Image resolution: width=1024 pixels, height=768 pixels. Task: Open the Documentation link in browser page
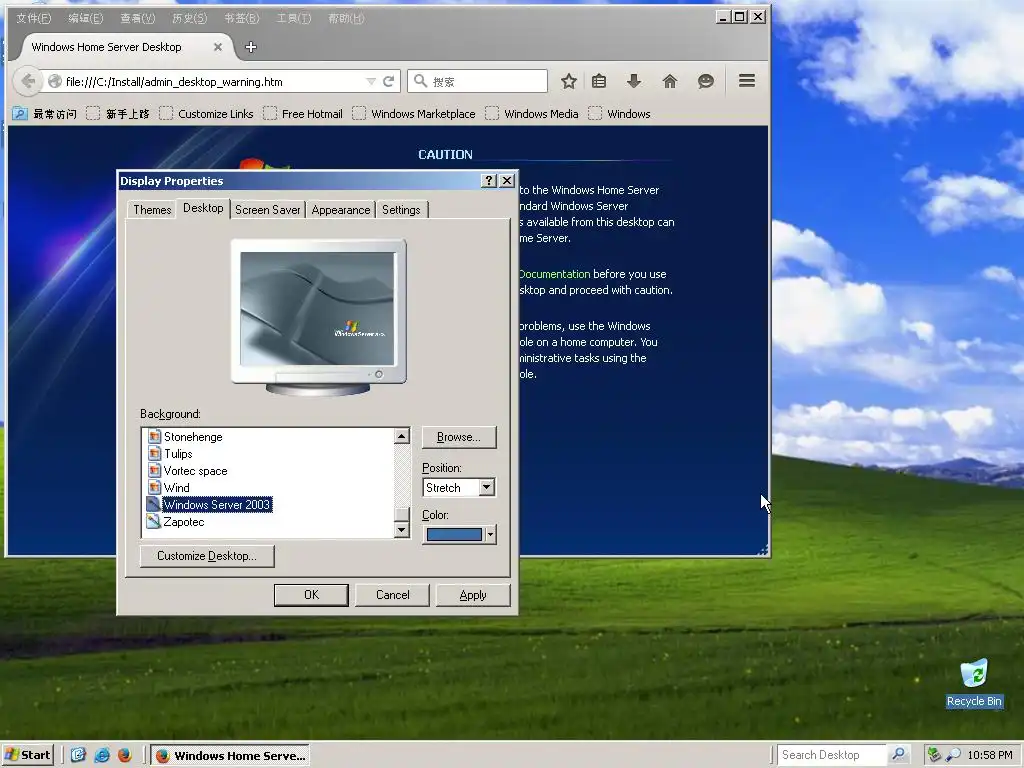tap(554, 274)
